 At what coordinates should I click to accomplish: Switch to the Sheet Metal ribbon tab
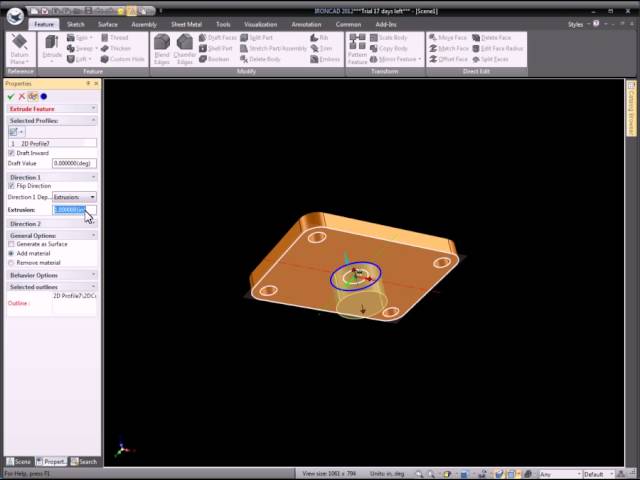pyautogui.click(x=186, y=24)
